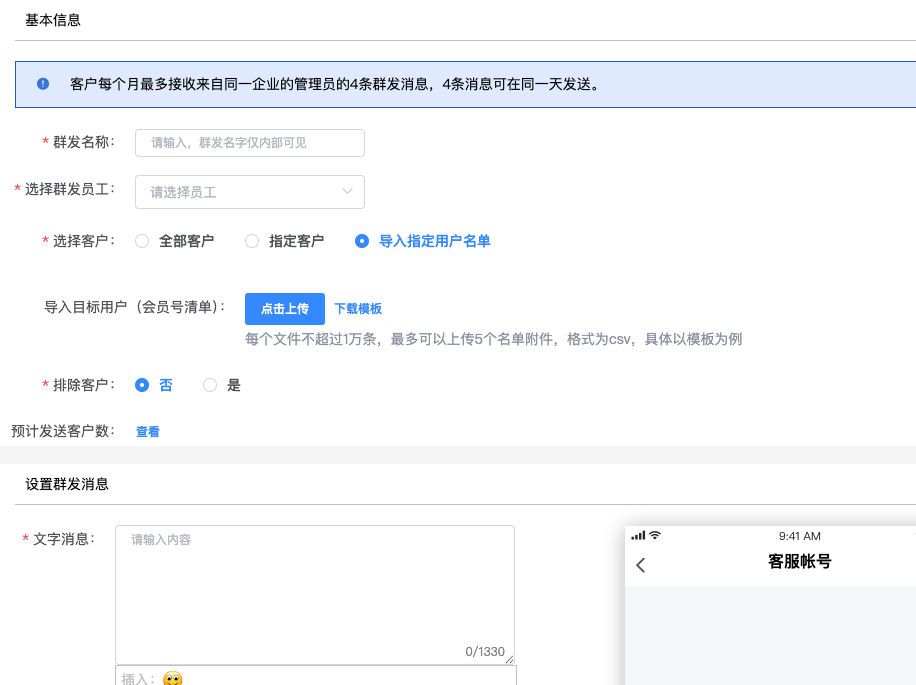This screenshot has height=685, width=916.
Task: Click the 导入目标用户（会员号清单） label
Action: (x=135, y=307)
